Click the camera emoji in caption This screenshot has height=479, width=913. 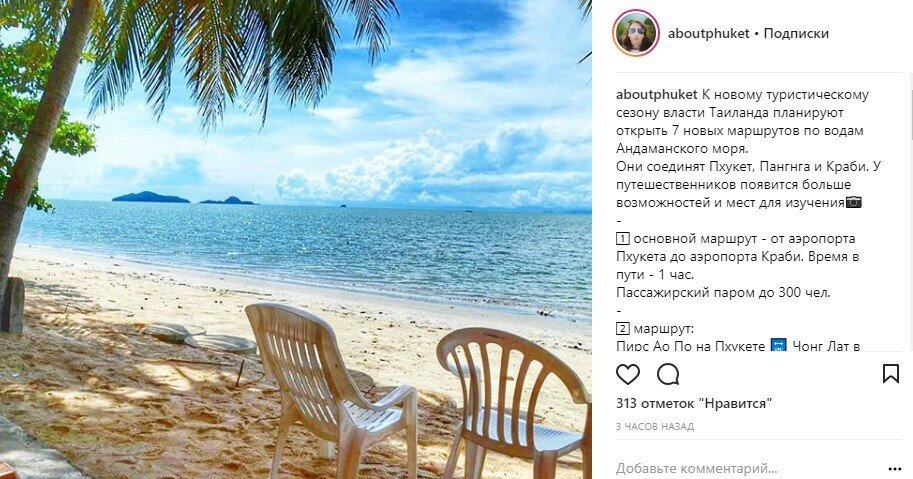click(x=854, y=203)
